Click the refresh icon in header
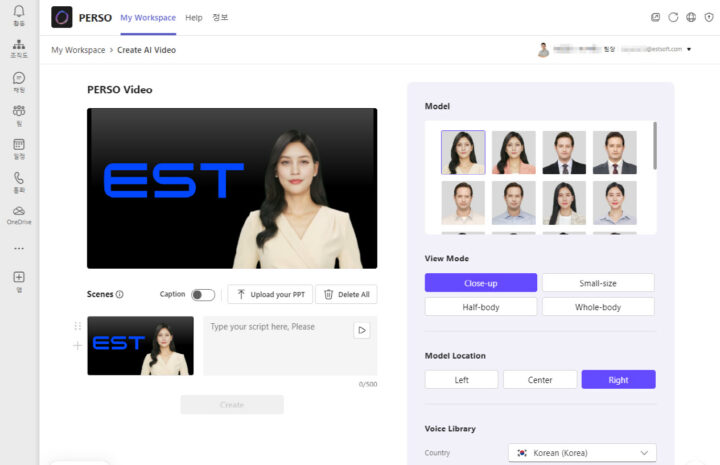This screenshot has width=720, height=465. pos(673,17)
